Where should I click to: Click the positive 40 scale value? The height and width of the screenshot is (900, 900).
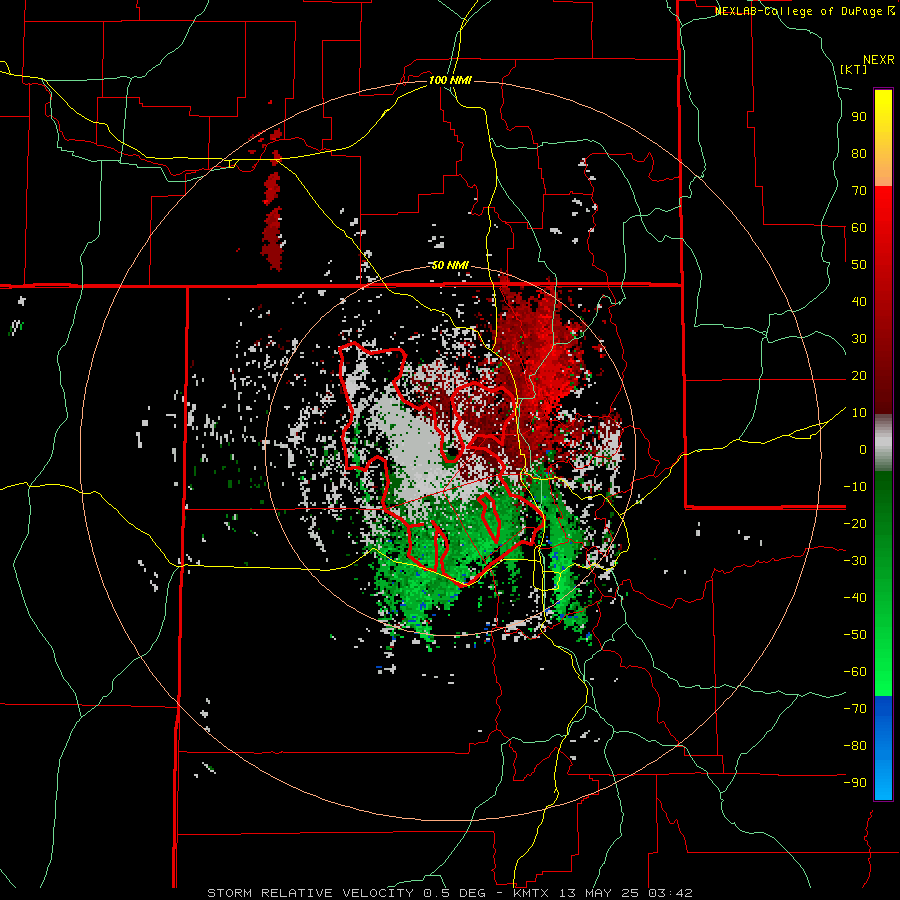click(x=859, y=301)
